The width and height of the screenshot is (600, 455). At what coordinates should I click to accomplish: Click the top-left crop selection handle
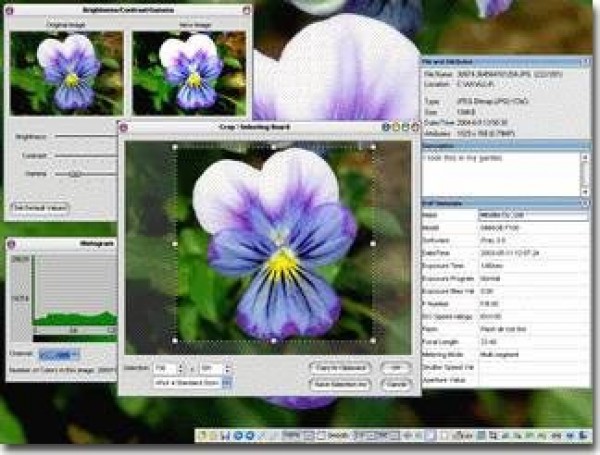(x=175, y=147)
